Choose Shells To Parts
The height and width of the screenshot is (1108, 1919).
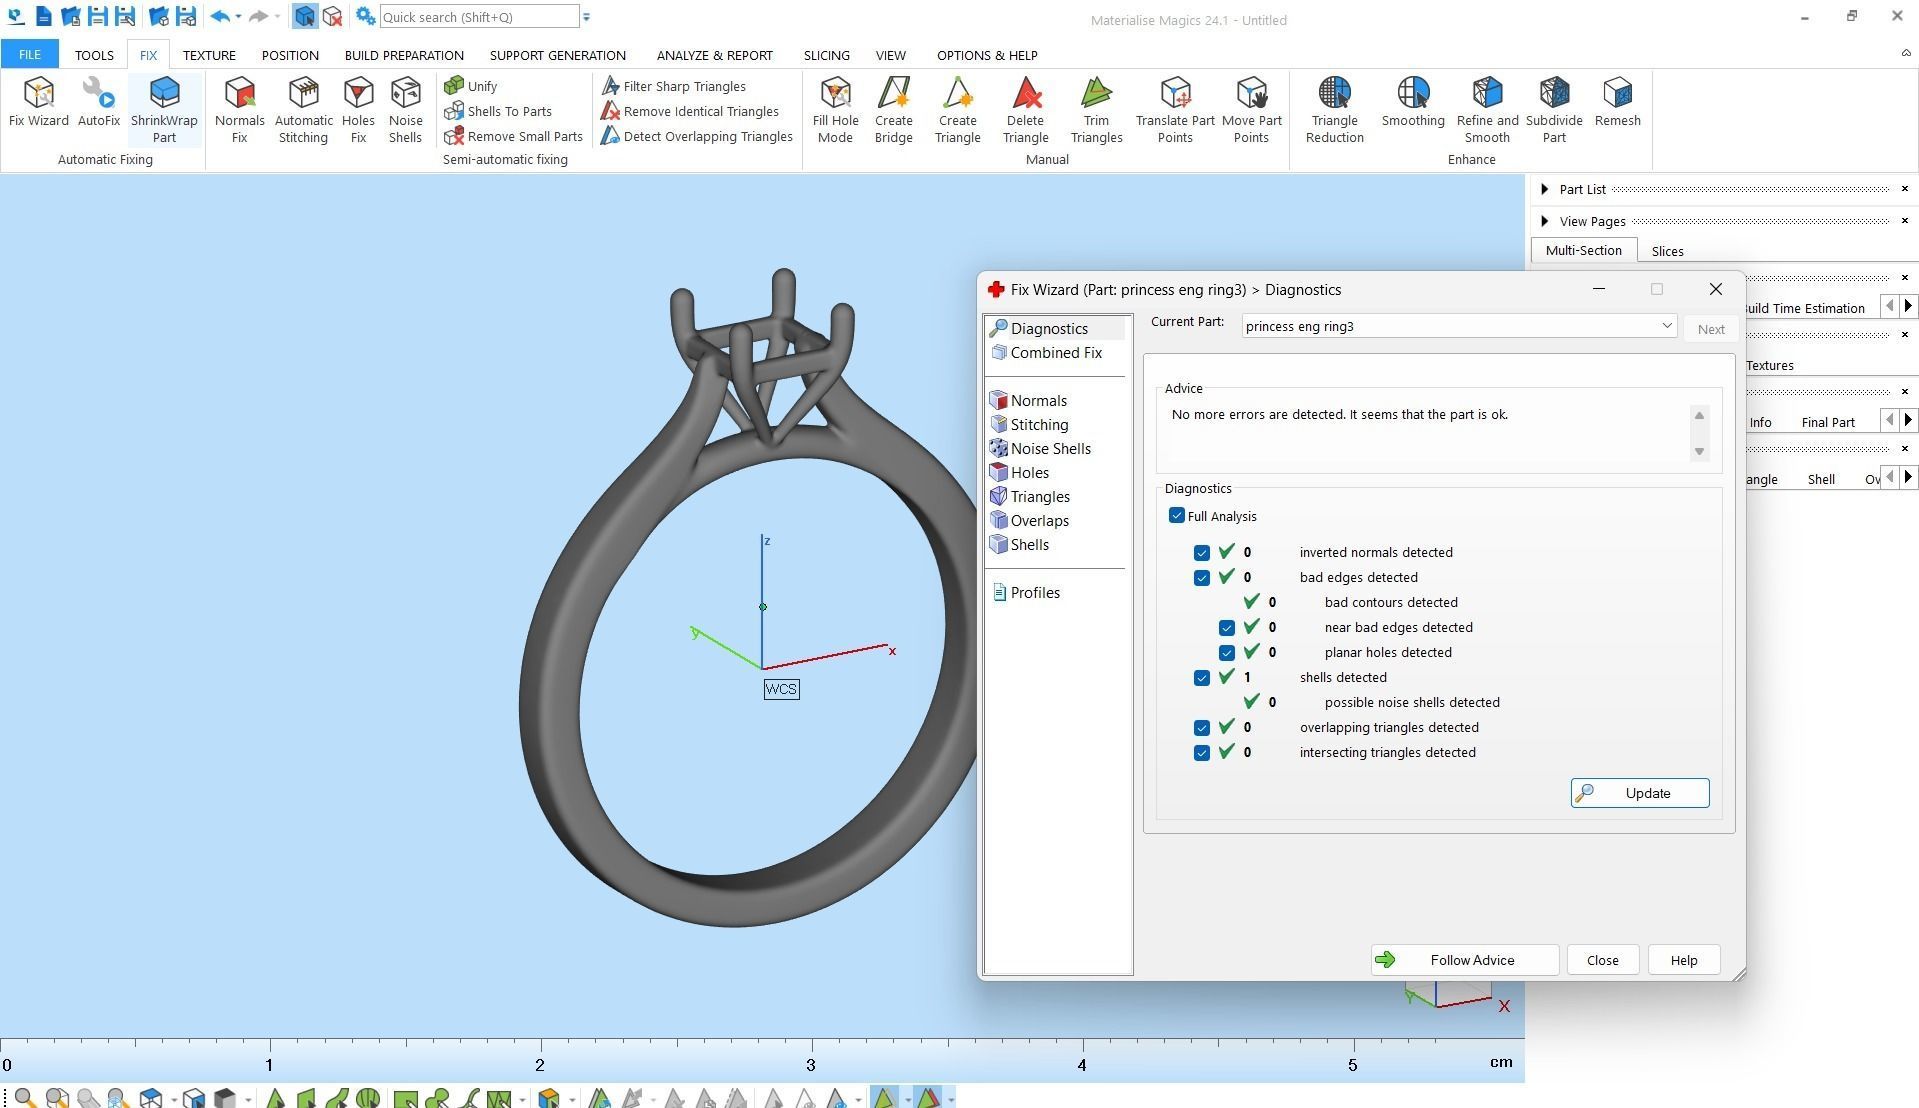[498, 111]
